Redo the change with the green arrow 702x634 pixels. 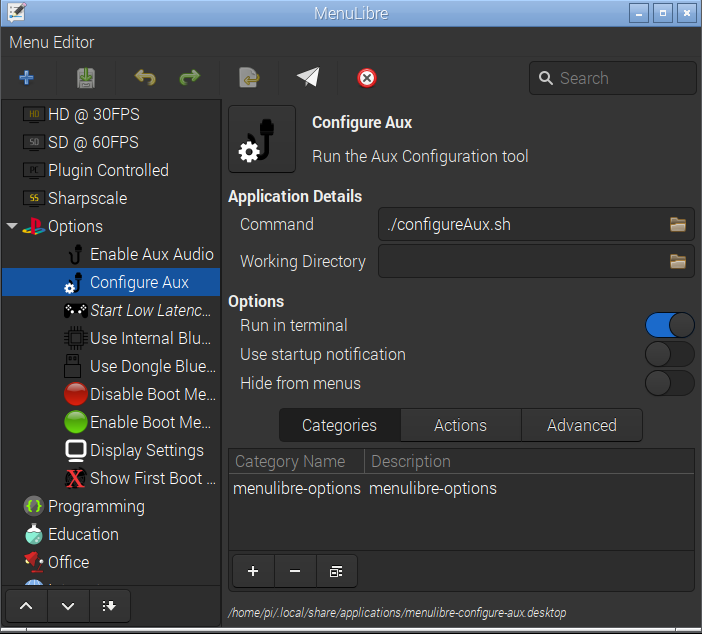[x=189, y=78]
